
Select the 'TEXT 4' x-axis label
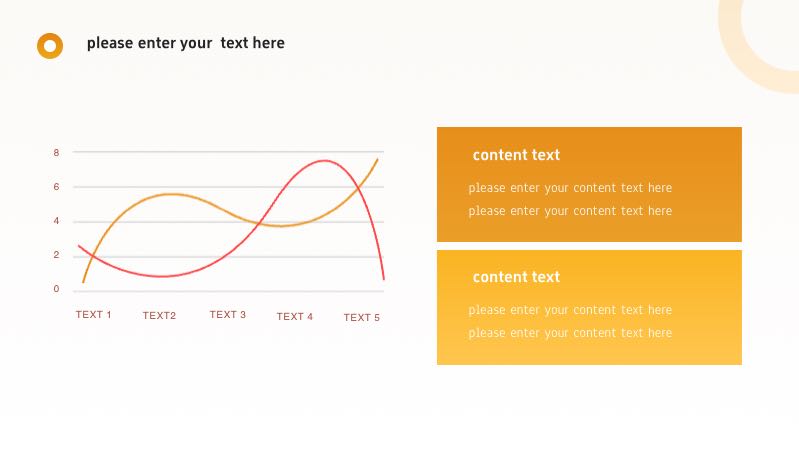coord(295,317)
